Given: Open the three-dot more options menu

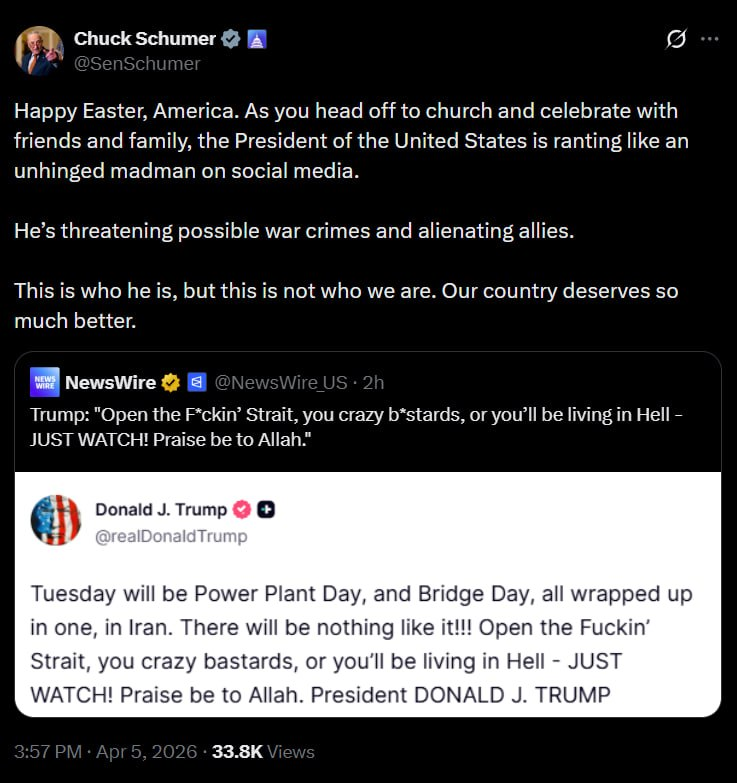Looking at the screenshot, I should click(710, 39).
